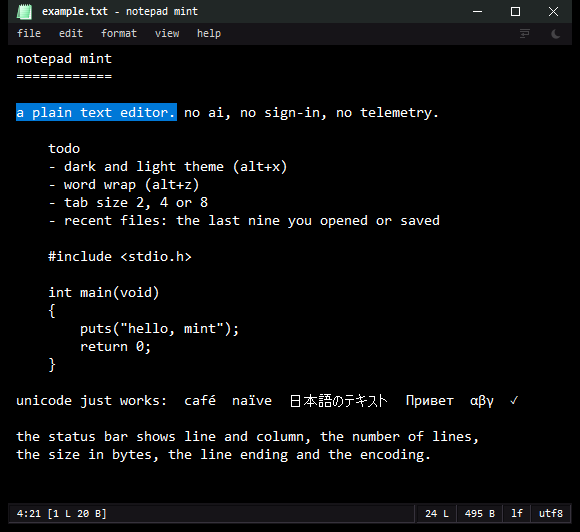Viewport: 580px width, 532px height.
Task: Click the highlighted text 'a plain text editor.'
Action: coord(96,112)
